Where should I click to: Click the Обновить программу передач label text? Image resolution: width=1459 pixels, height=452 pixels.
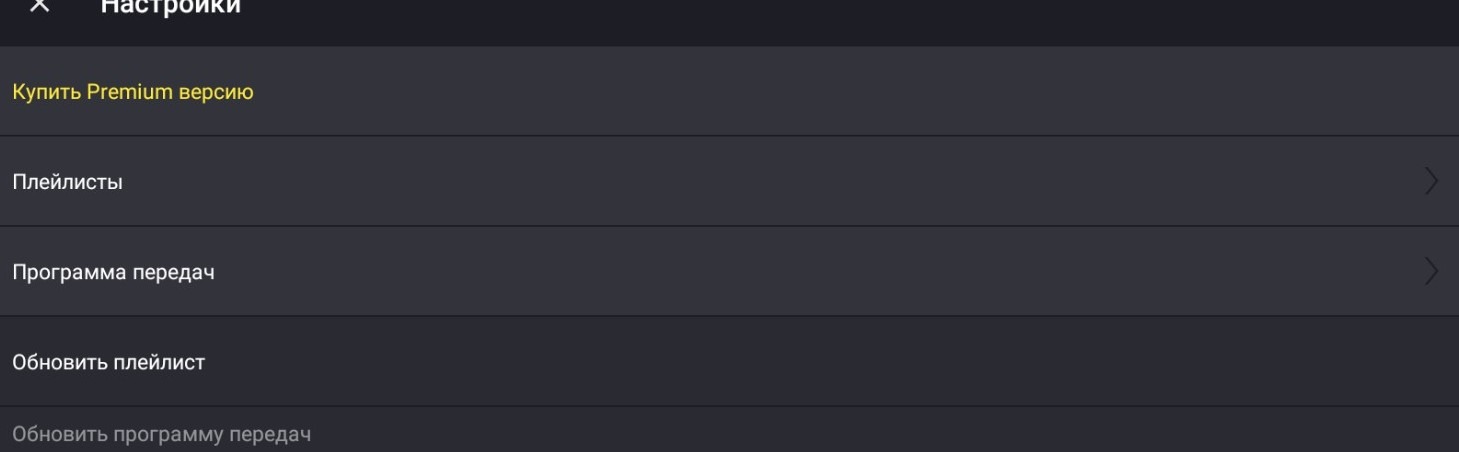point(161,435)
